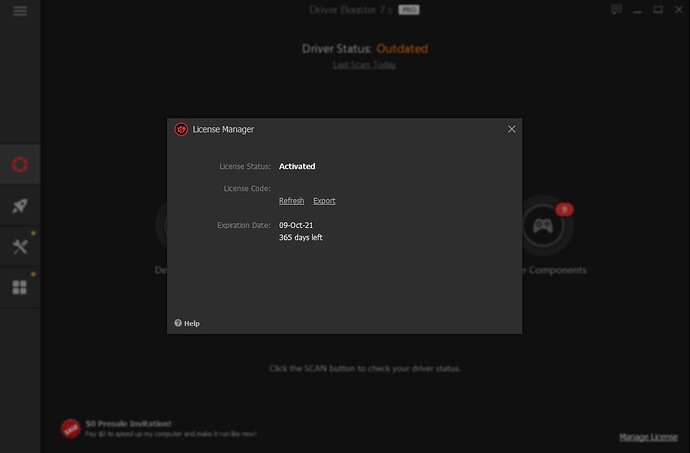Open Manage License link at the bottom right
The height and width of the screenshot is (453, 690).
(x=648, y=437)
